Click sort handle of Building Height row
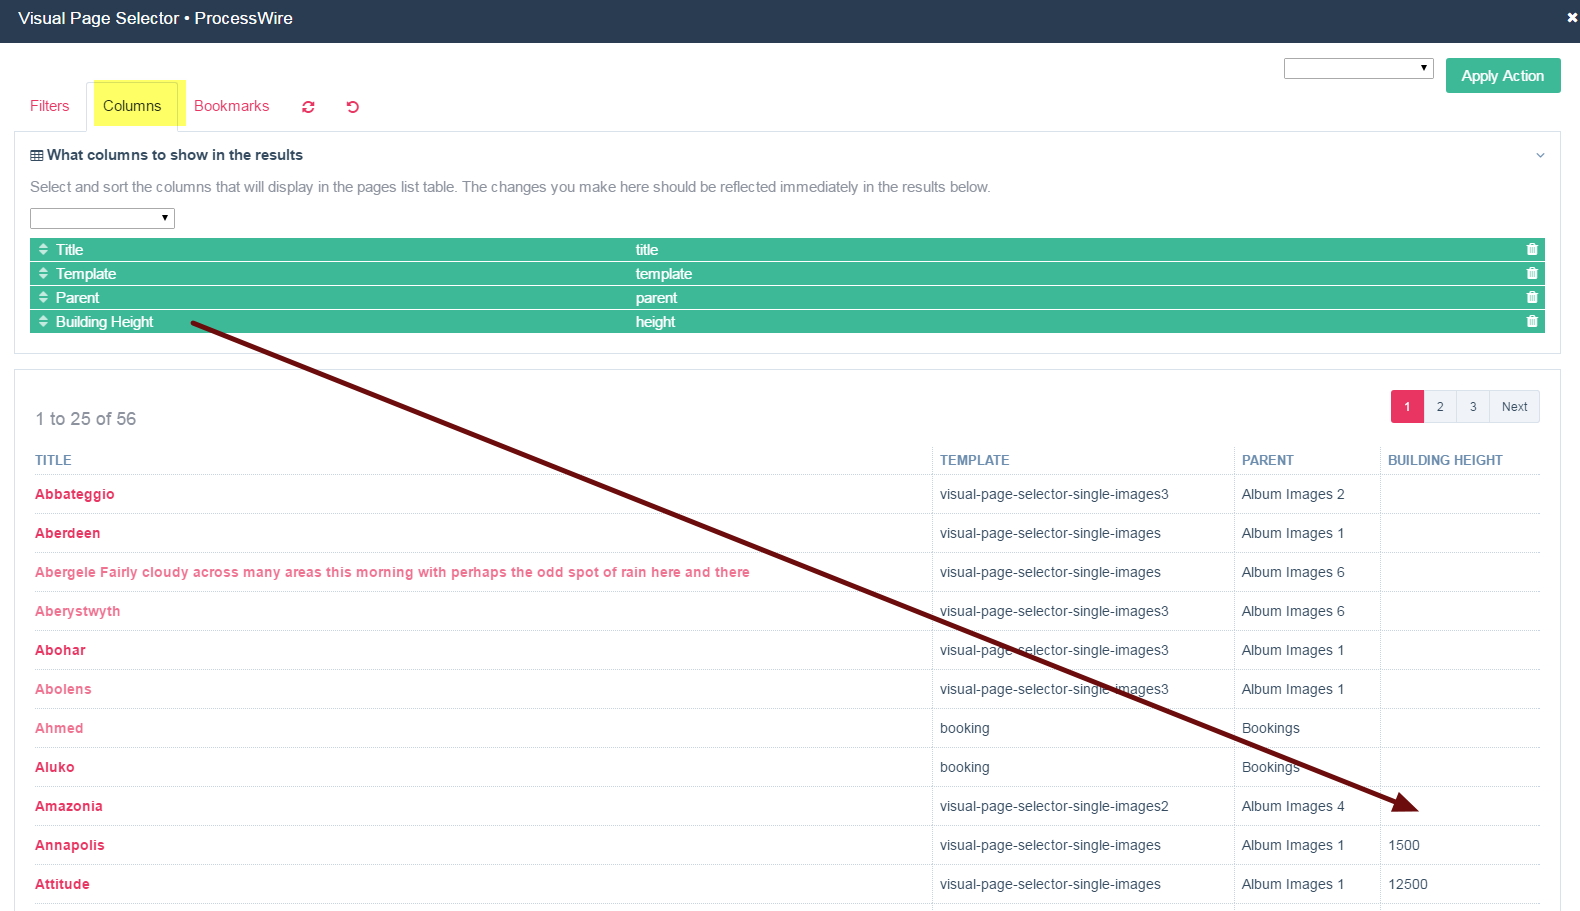 (43, 322)
